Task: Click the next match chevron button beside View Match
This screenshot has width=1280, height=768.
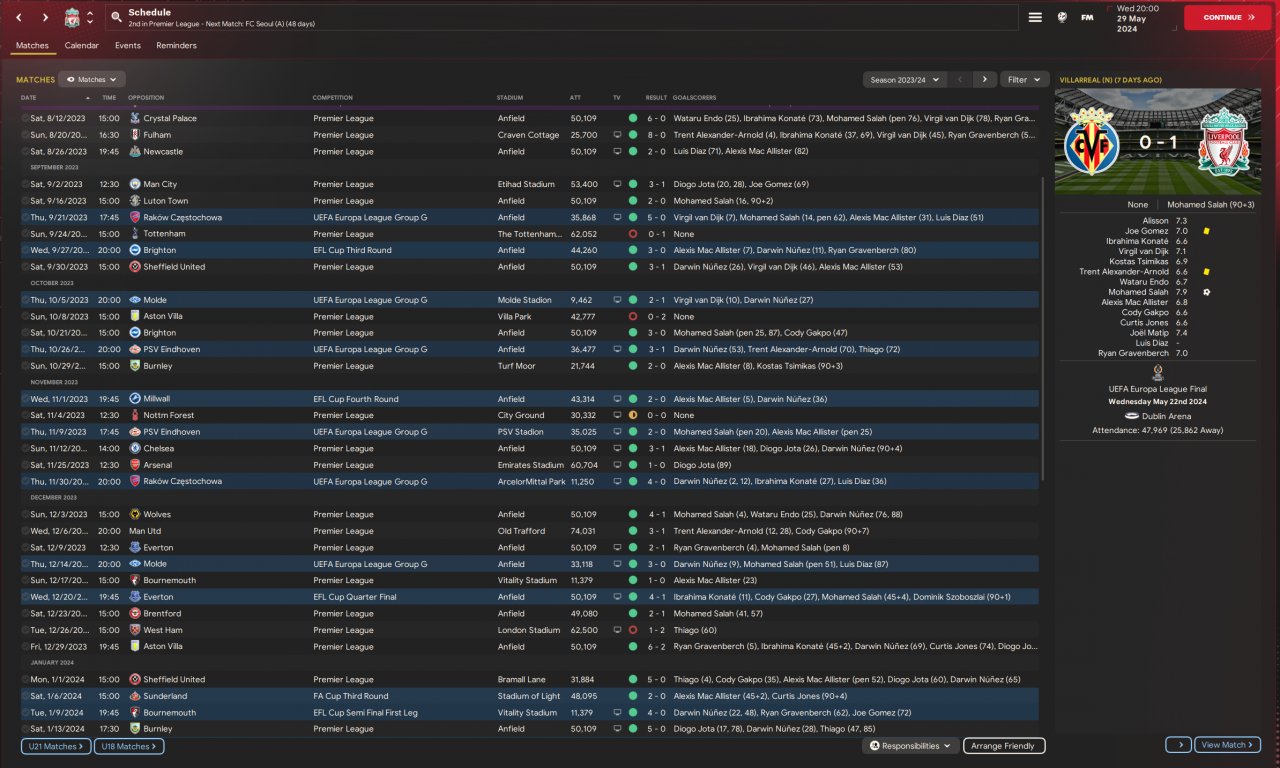Action: click(1178, 745)
